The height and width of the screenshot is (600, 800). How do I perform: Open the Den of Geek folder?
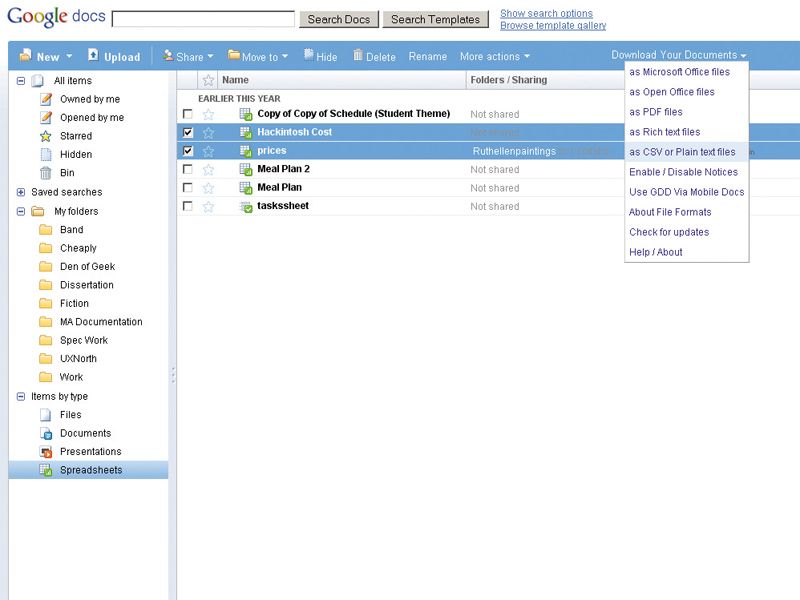coord(87,266)
